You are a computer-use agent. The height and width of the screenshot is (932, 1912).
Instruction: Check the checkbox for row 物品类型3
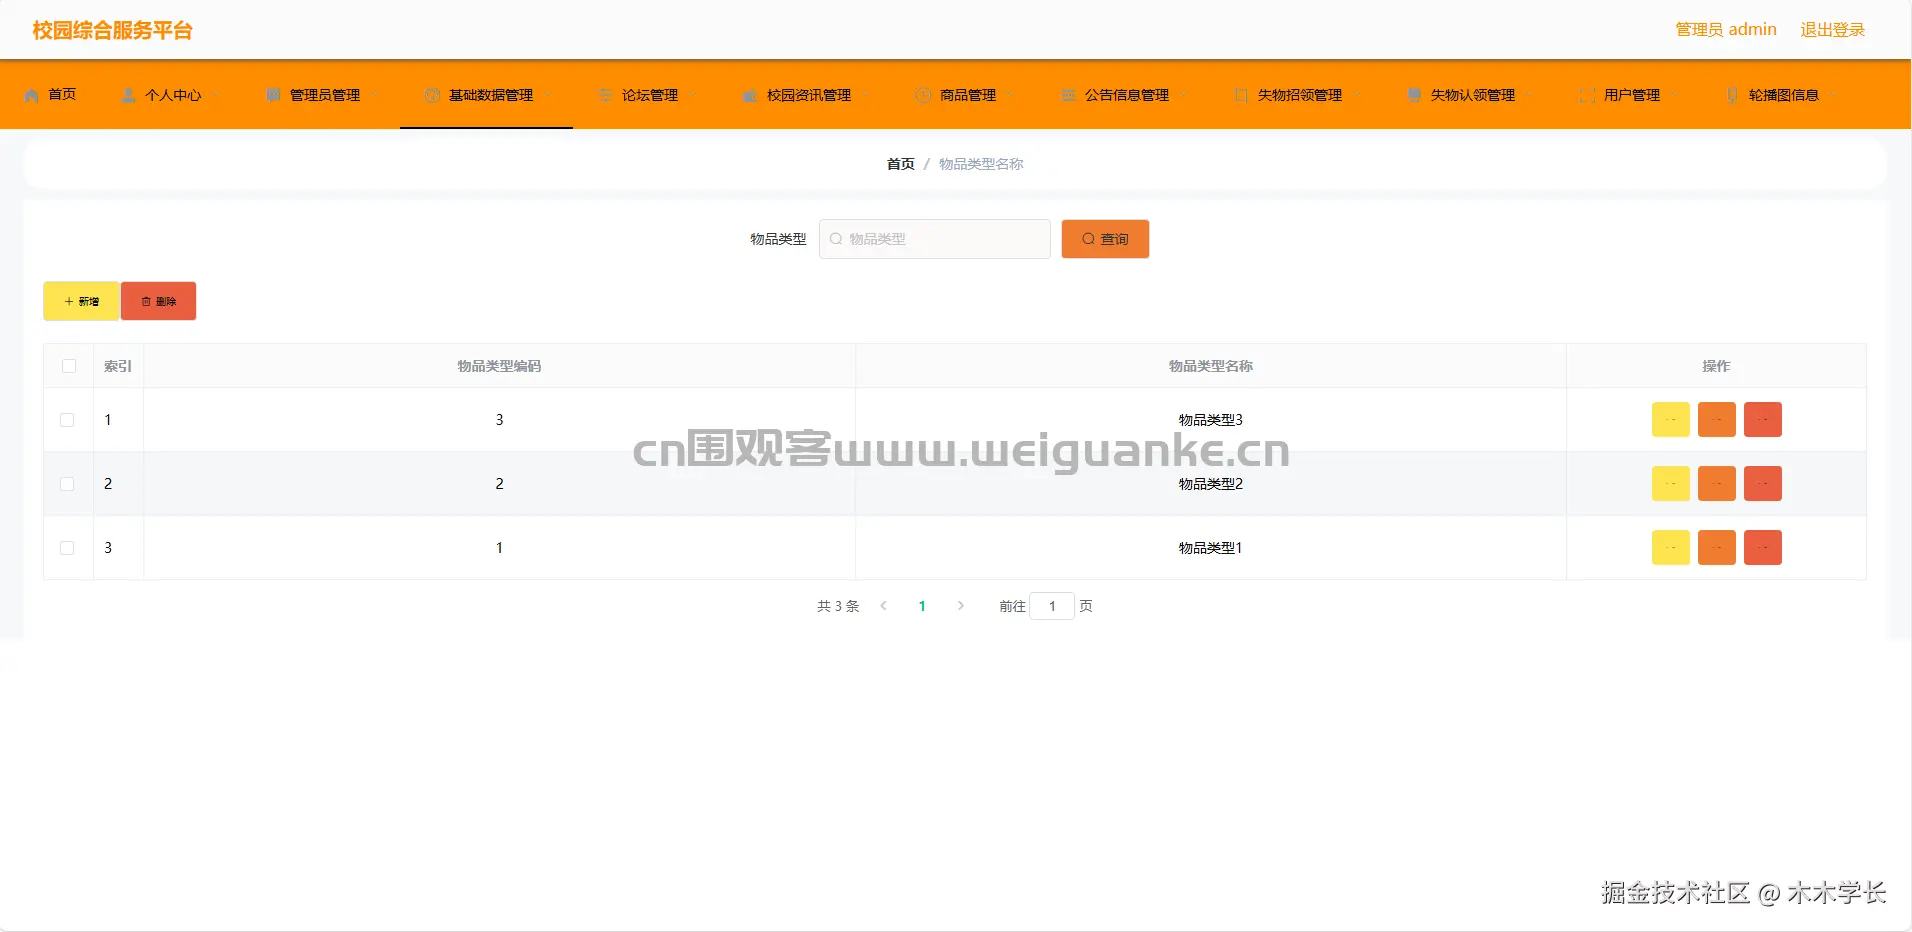coord(67,420)
